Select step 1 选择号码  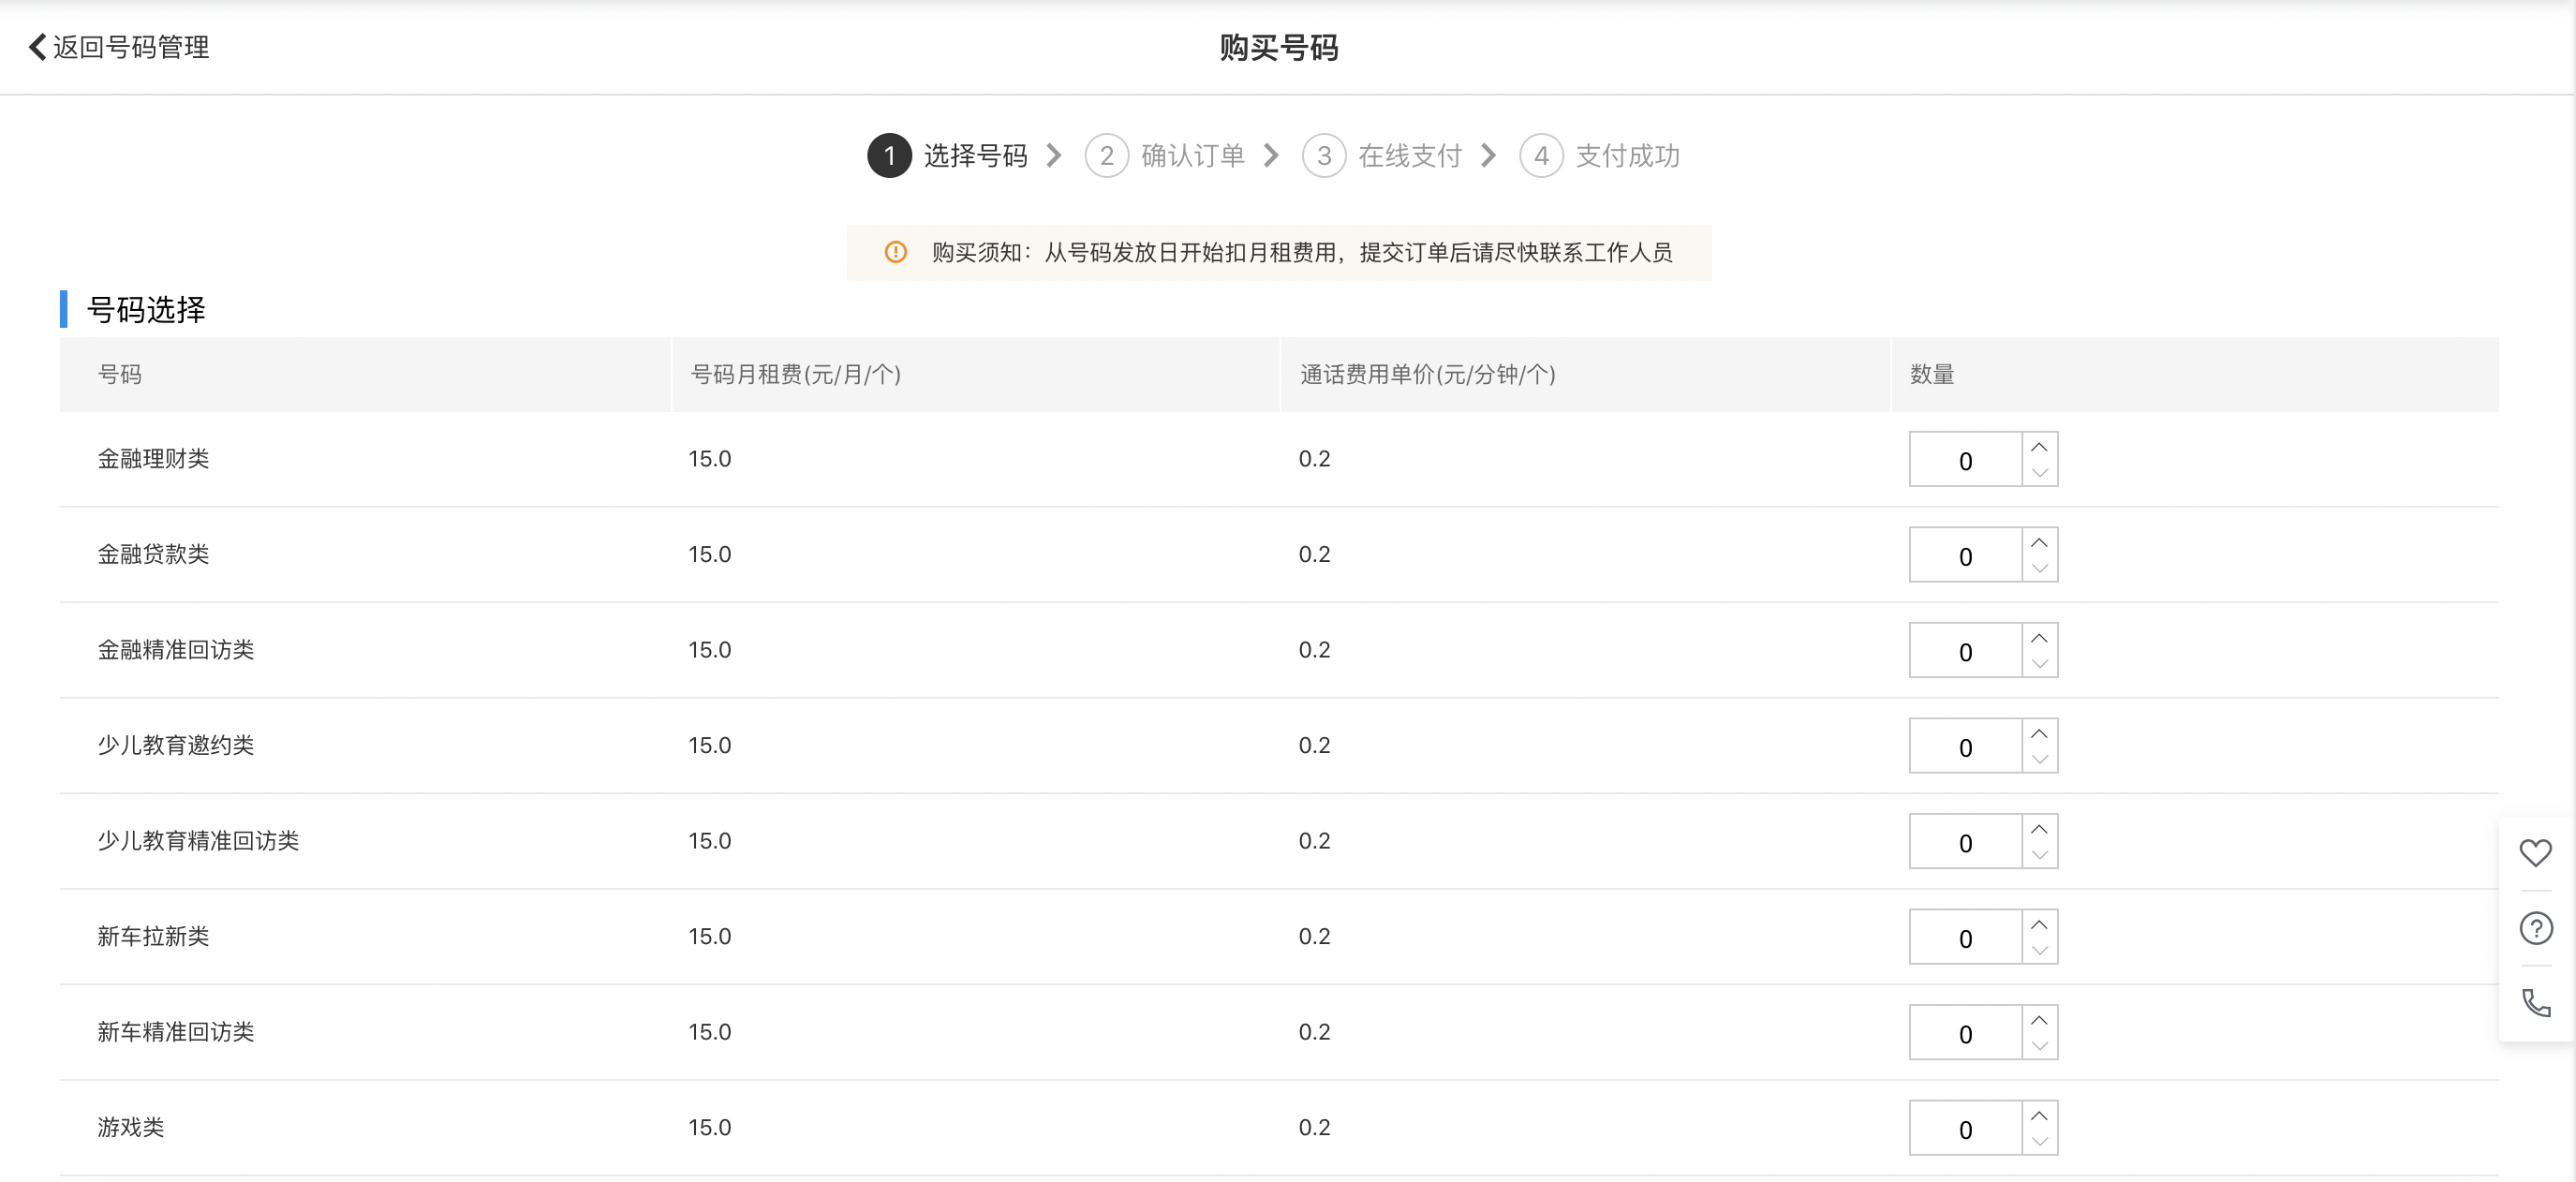click(x=948, y=156)
